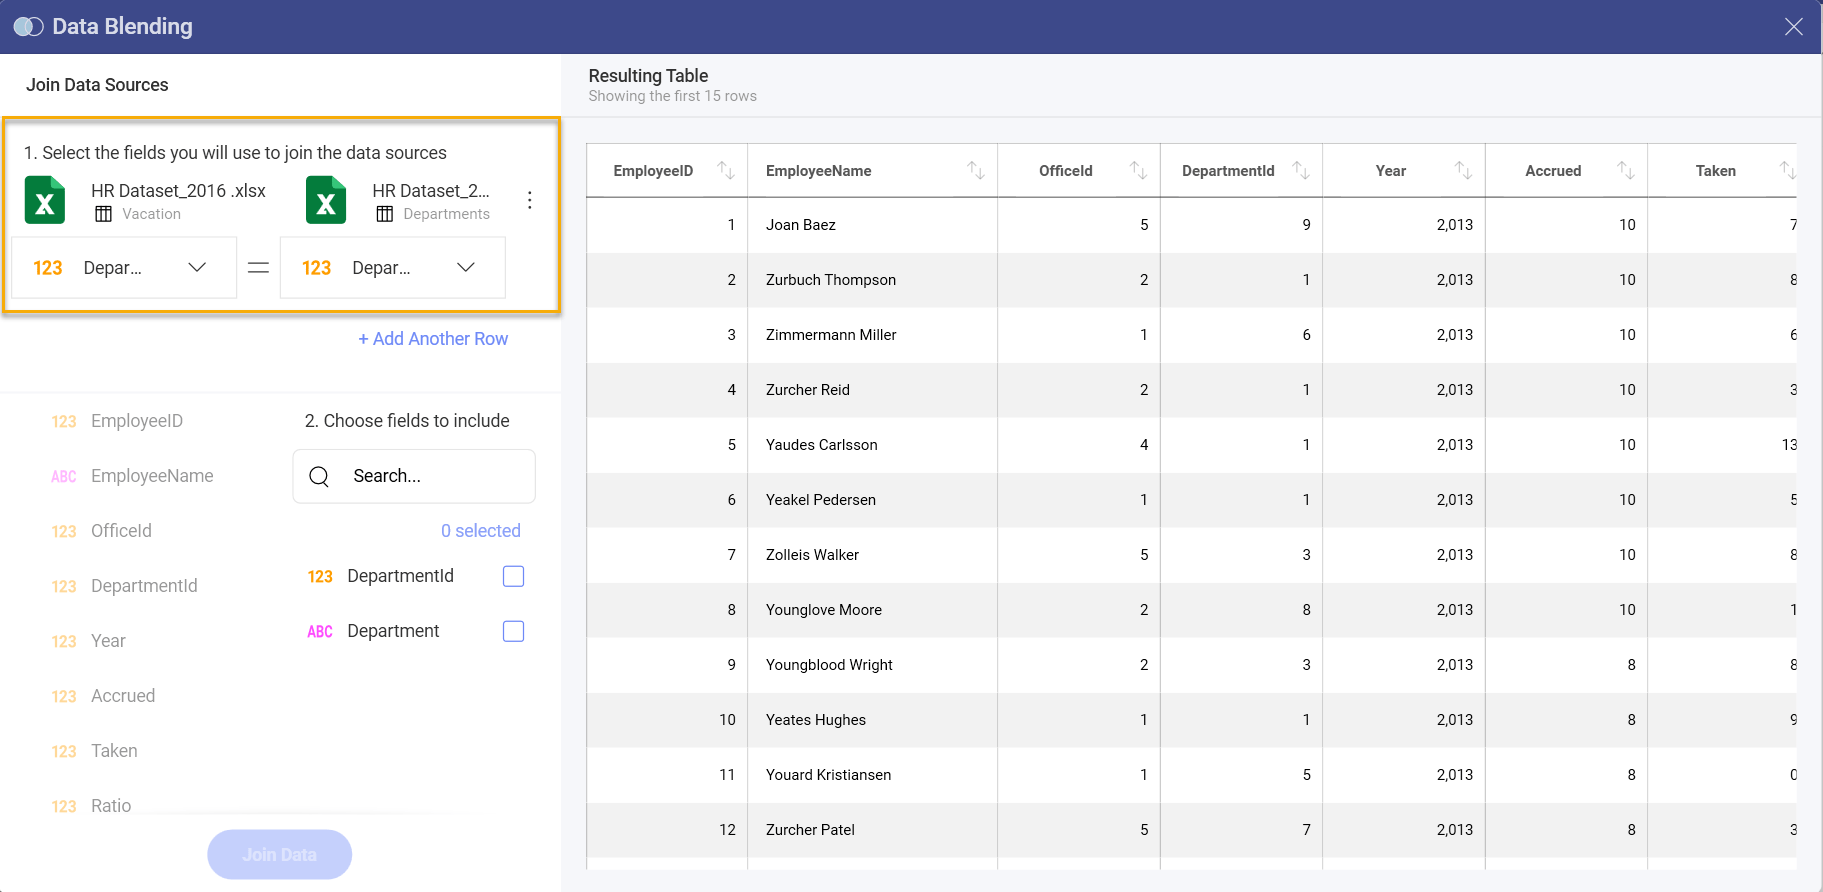Click the Data Blending title icon
Viewport: 1823px width, 892px height.
tap(28, 27)
